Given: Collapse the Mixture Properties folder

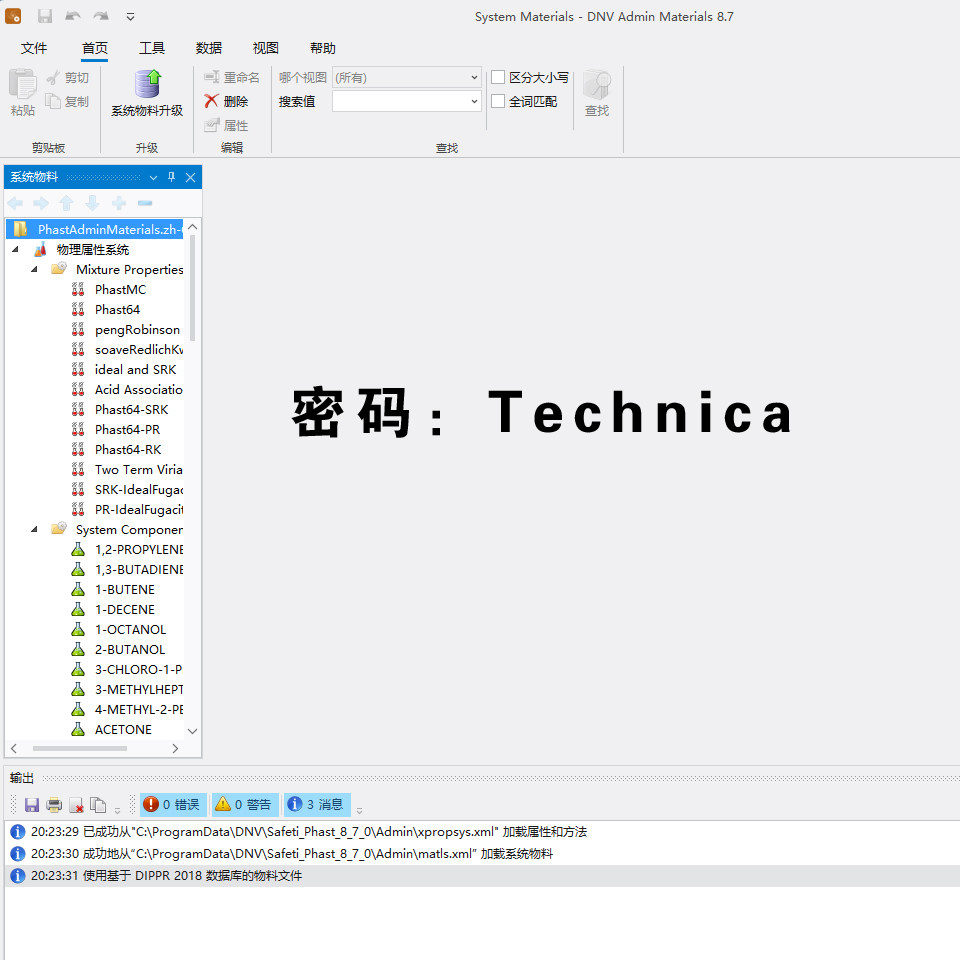Looking at the screenshot, I should (34, 269).
